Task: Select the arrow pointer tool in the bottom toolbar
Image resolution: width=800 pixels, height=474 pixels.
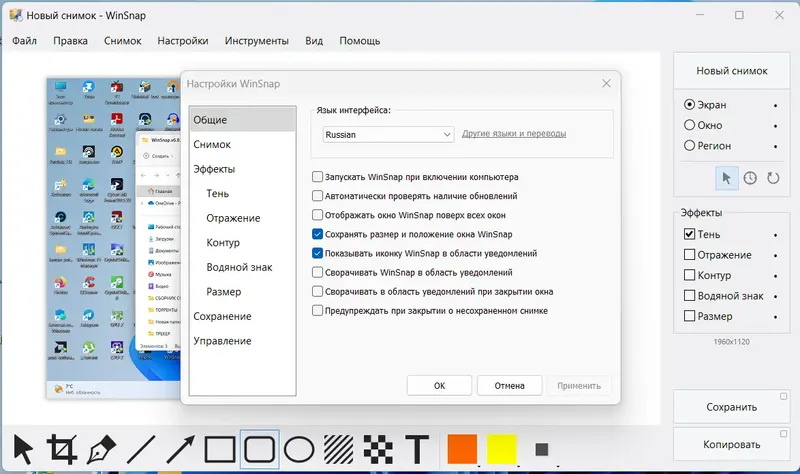Action: (23, 450)
